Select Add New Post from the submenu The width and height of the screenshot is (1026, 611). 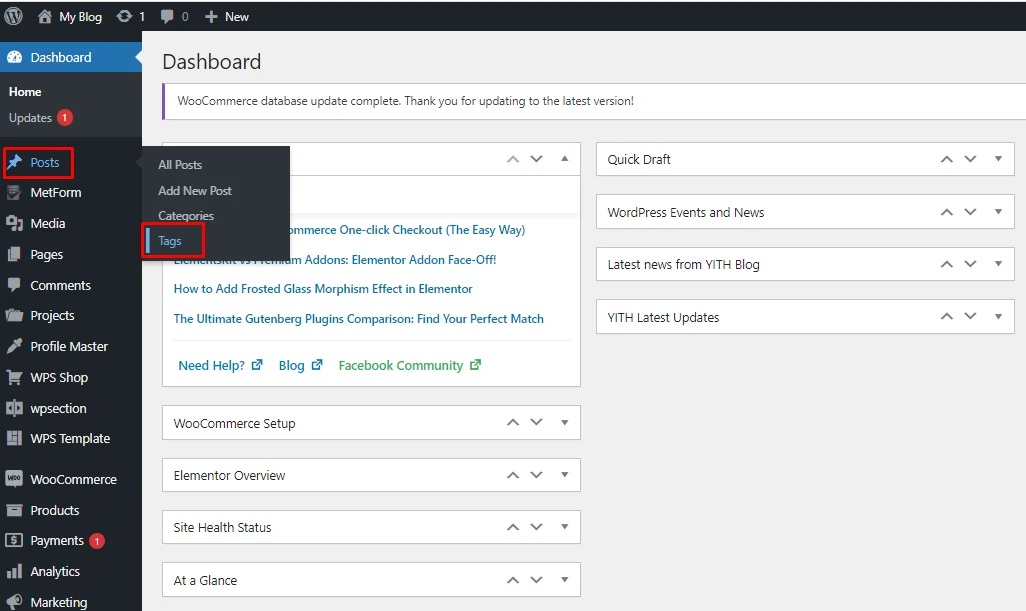pyautogui.click(x=195, y=190)
